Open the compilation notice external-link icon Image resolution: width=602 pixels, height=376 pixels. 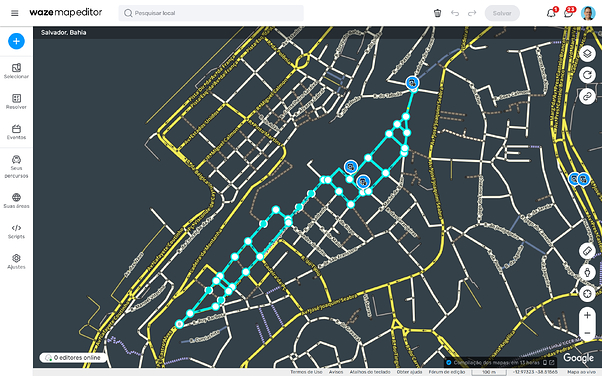tap(552, 362)
